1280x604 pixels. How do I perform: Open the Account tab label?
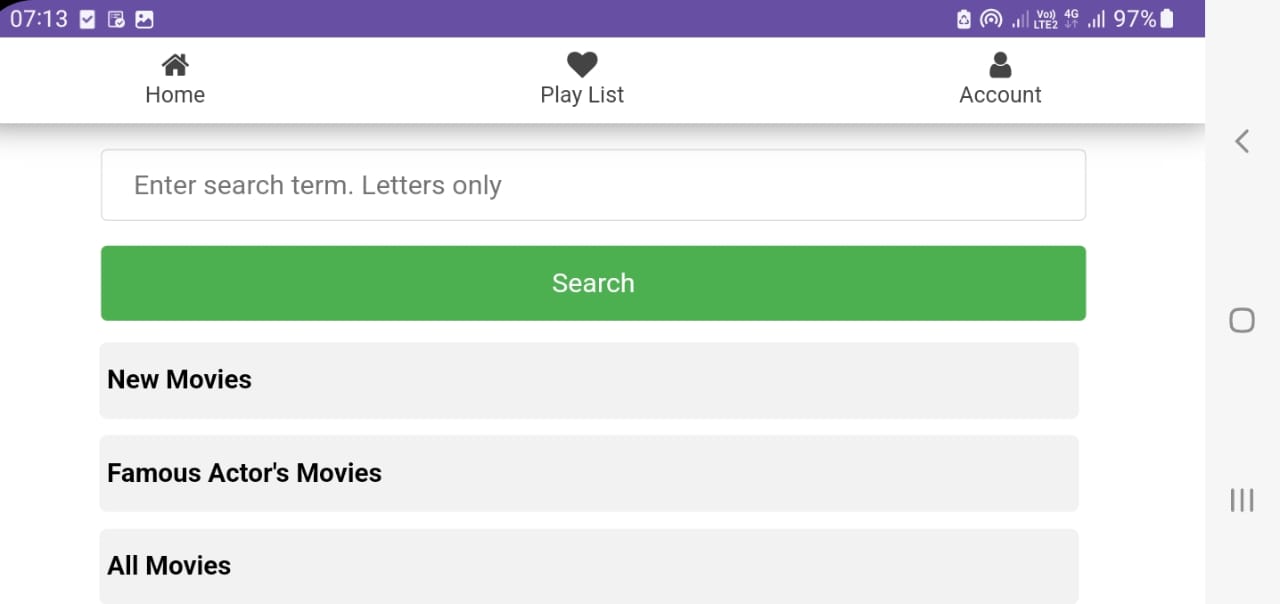1000,95
